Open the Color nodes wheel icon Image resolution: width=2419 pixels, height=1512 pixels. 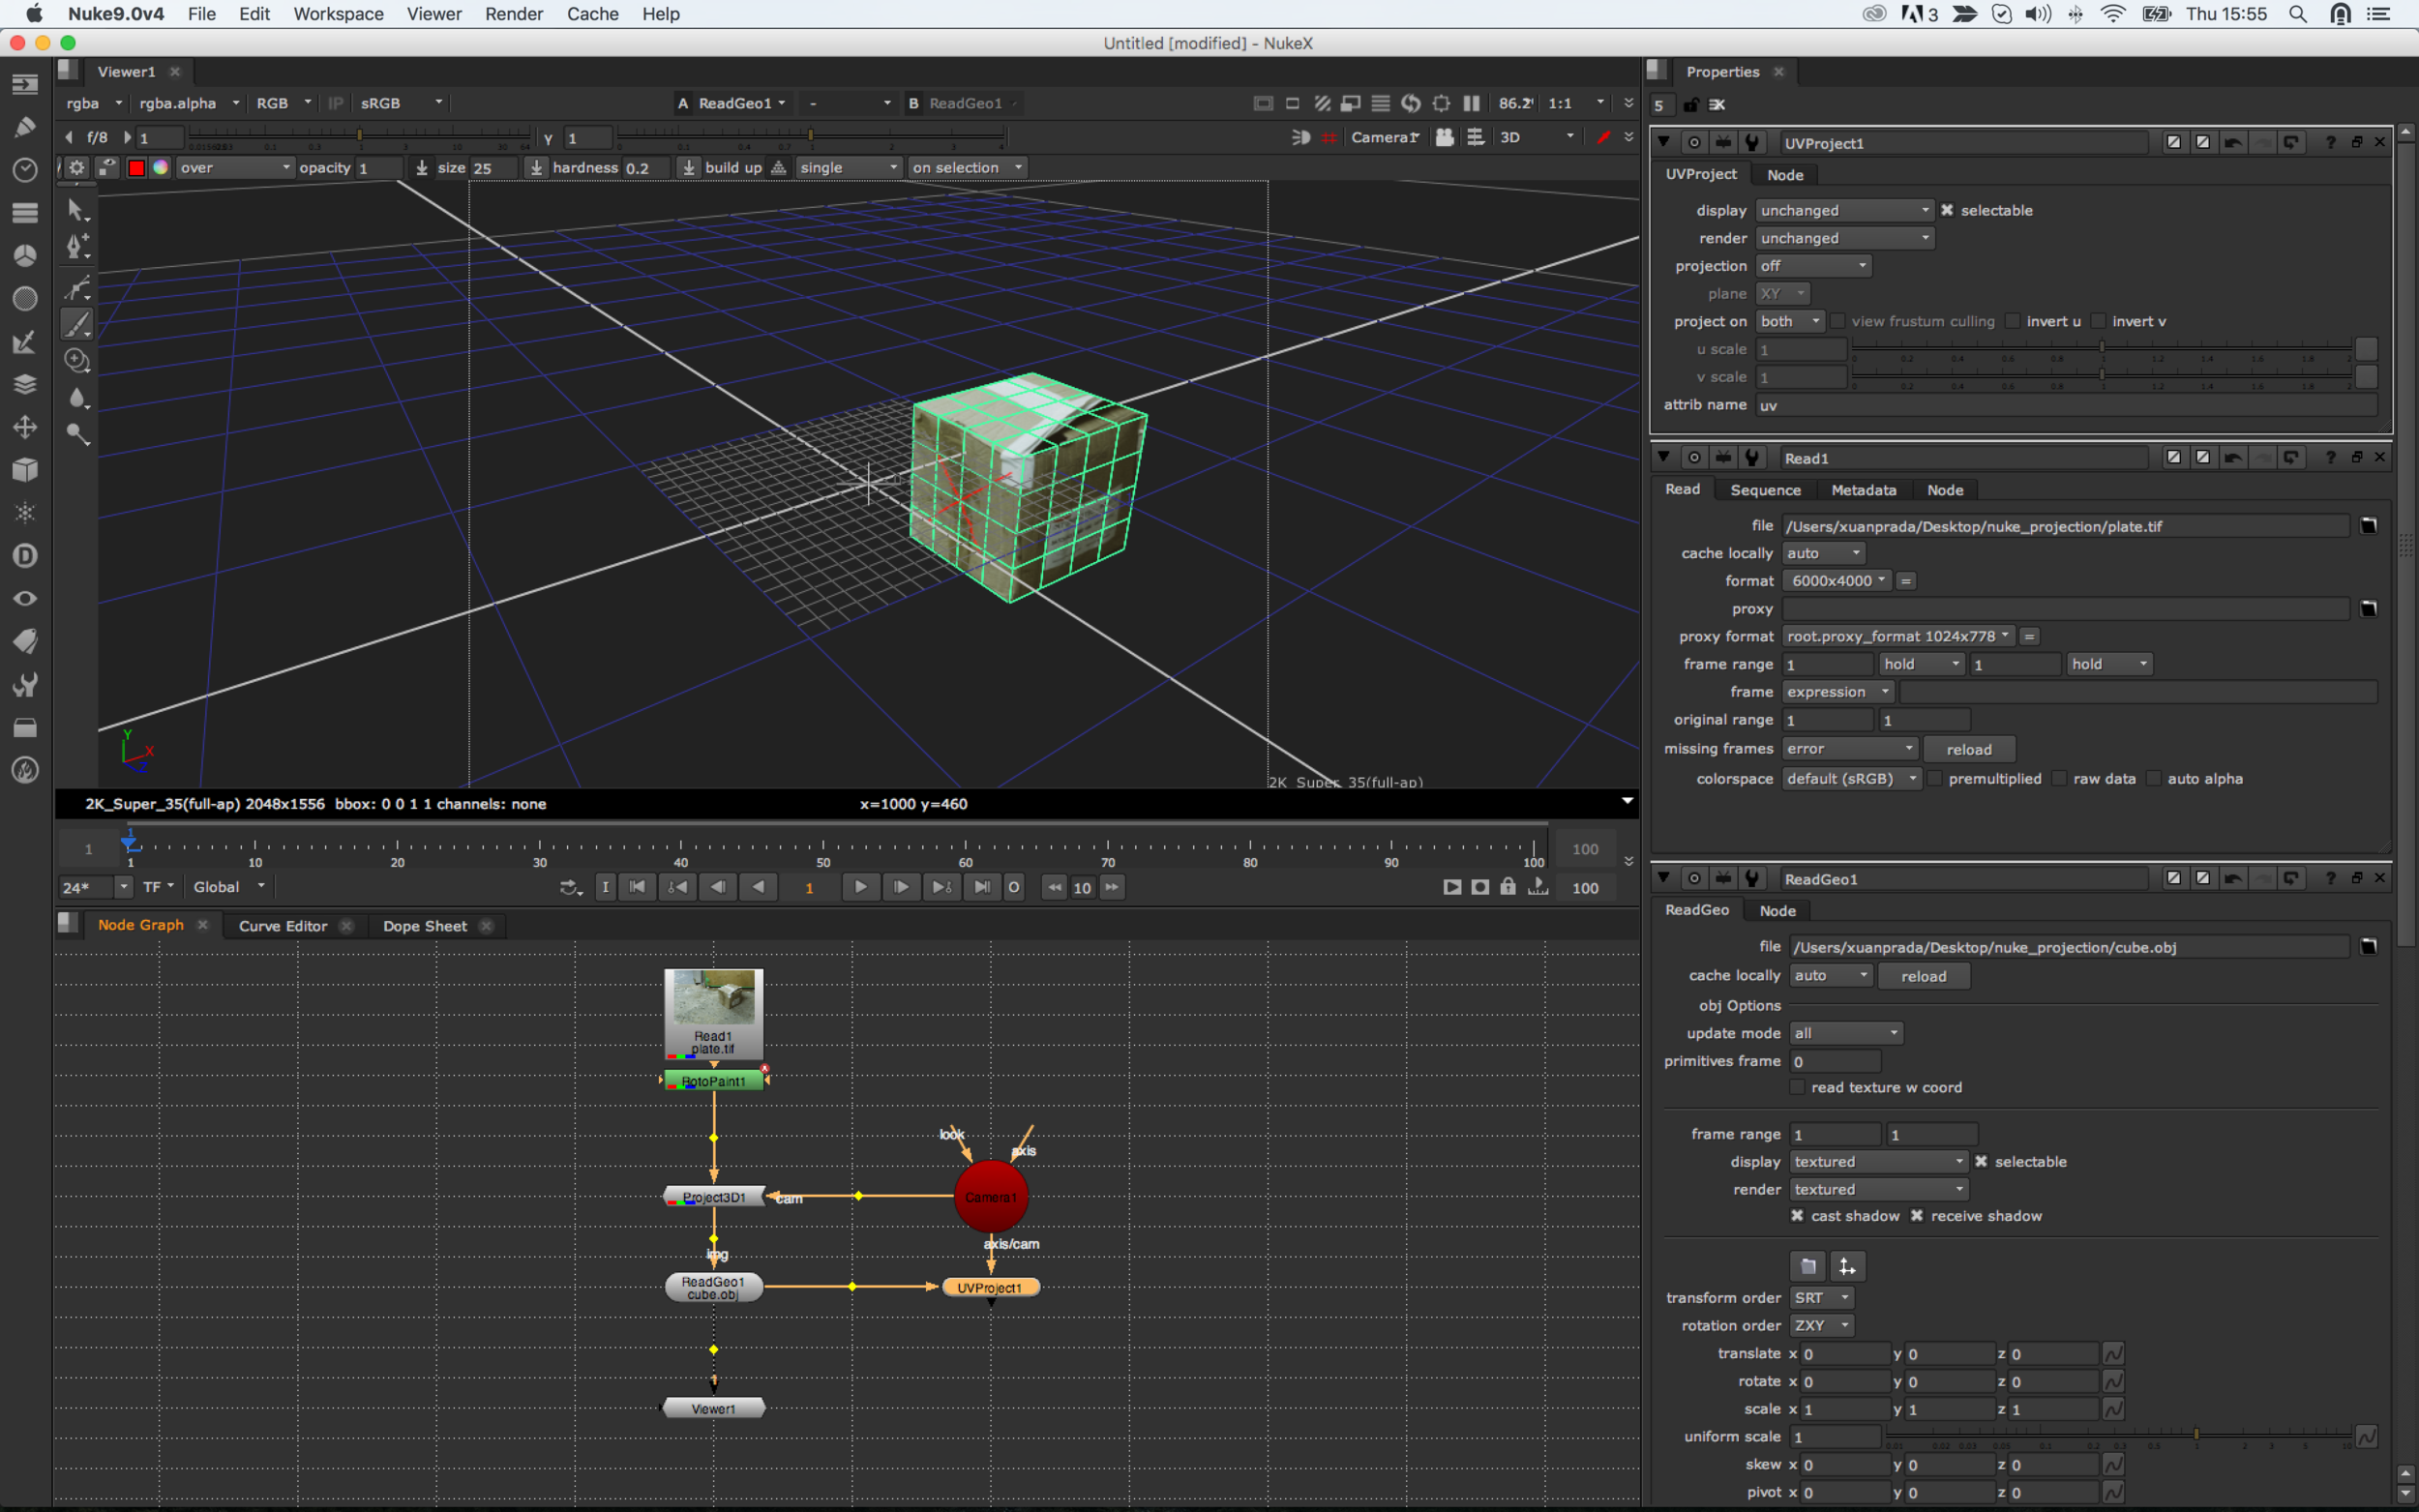(x=25, y=256)
